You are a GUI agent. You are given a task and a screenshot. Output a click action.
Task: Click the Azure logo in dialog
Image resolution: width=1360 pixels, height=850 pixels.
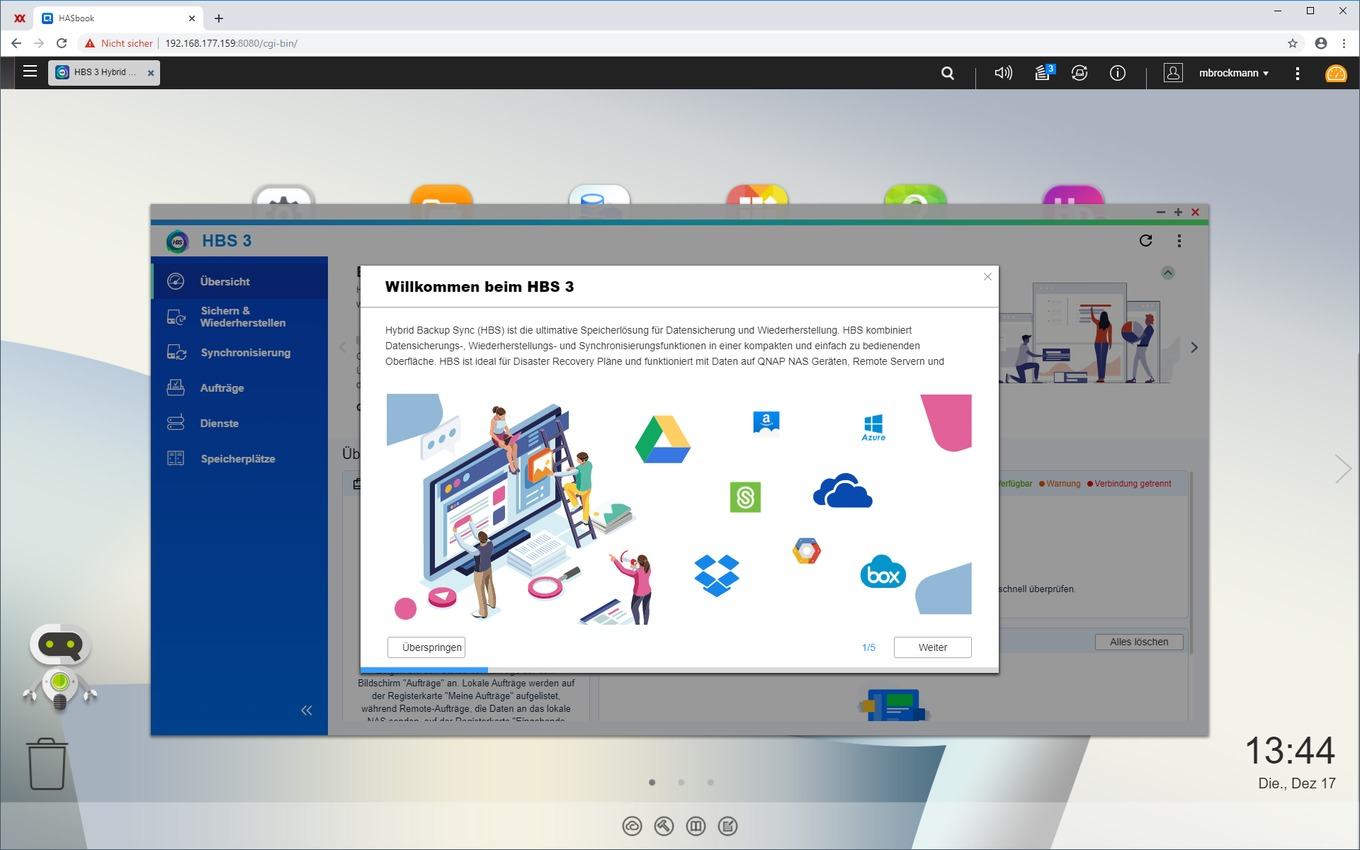(873, 427)
